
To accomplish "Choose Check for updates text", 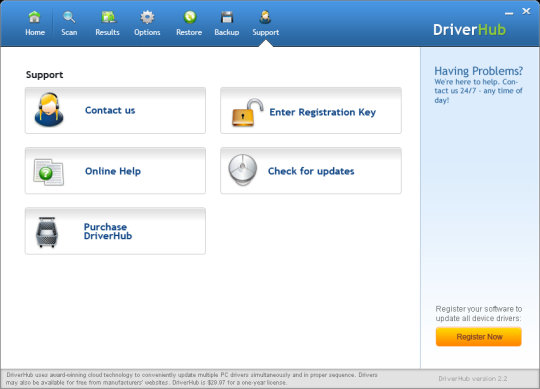I will point(311,171).
